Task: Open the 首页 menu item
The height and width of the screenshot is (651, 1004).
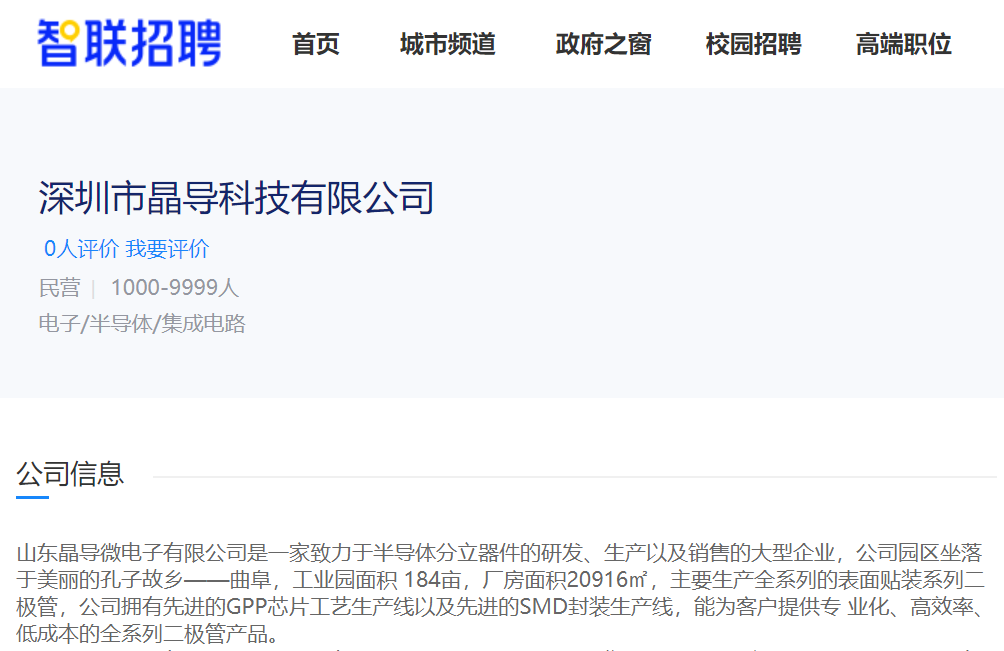Action: click(x=316, y=44)
